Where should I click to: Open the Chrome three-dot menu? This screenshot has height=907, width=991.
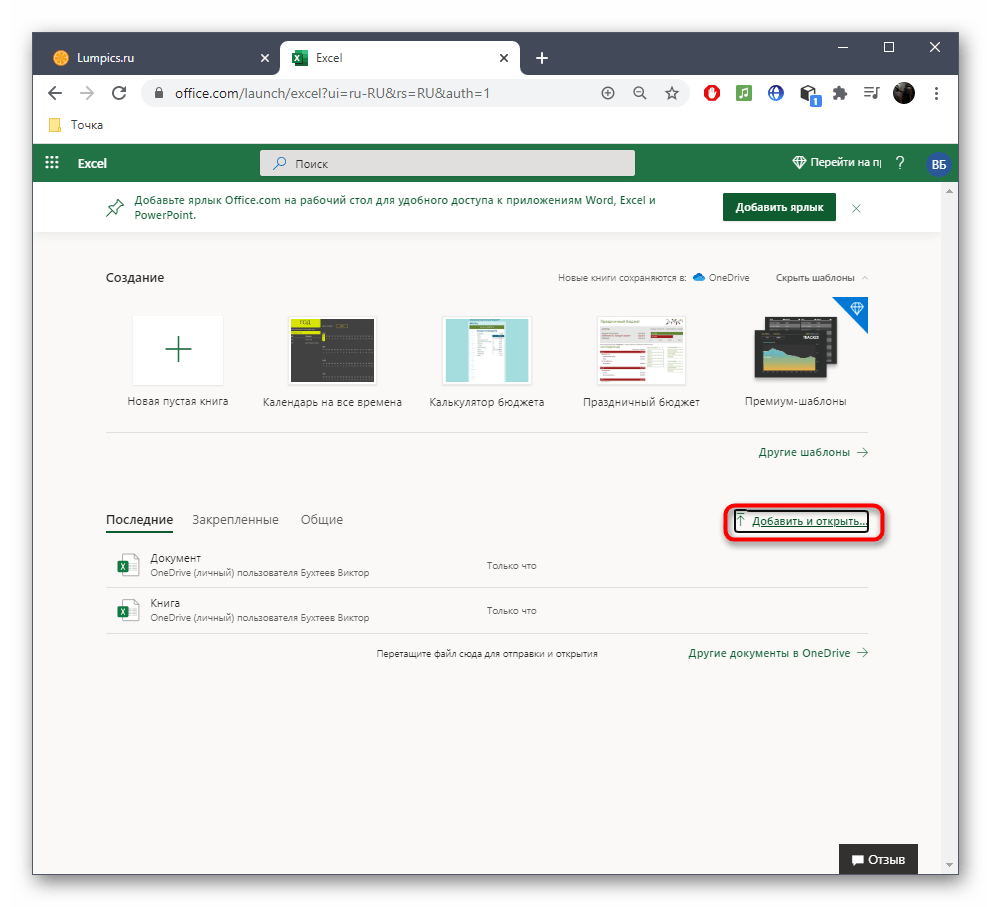pos(936,94)
